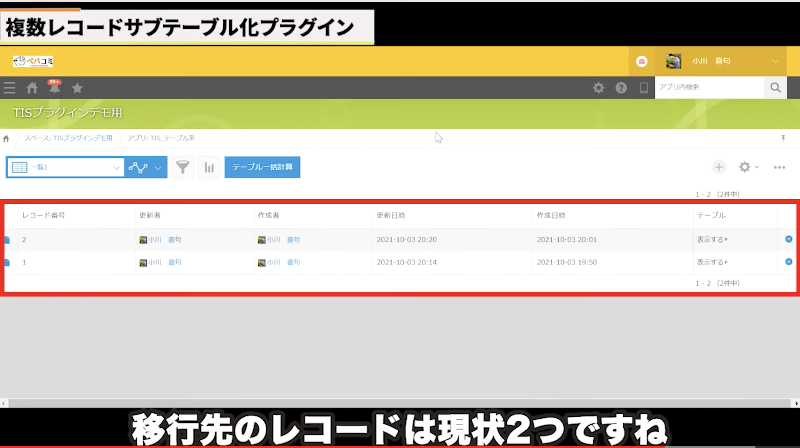
Task: Add a new record with the plus icon
Action: tap(718, 167)
